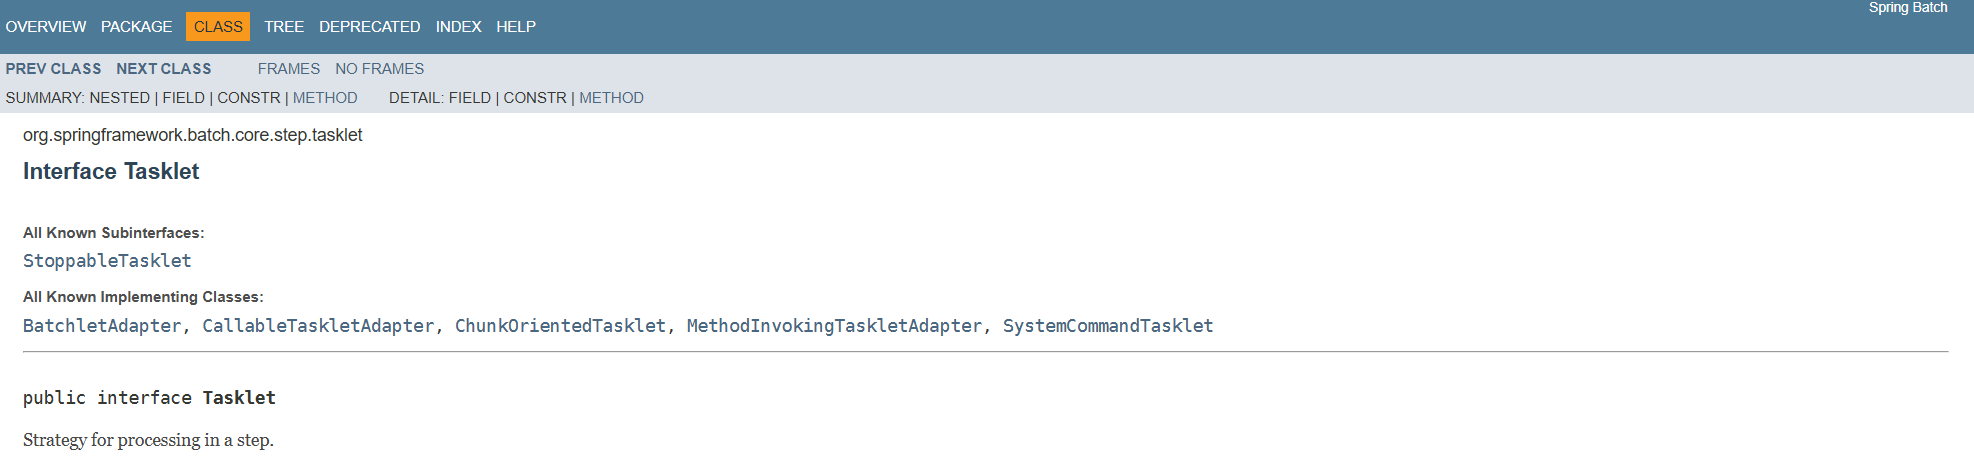Viewport: 1974px width, 459px height.
Task: Go to Next Class
Action: point(164,69)
